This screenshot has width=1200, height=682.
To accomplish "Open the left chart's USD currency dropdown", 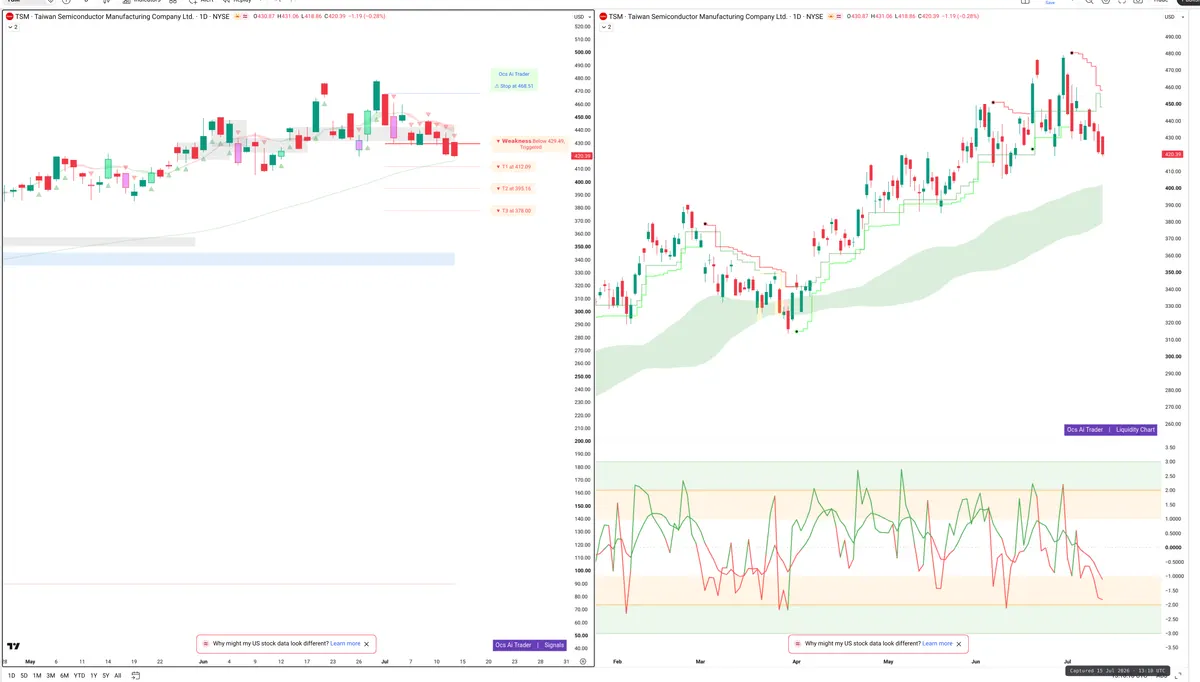I will click(x=580, y=17).
